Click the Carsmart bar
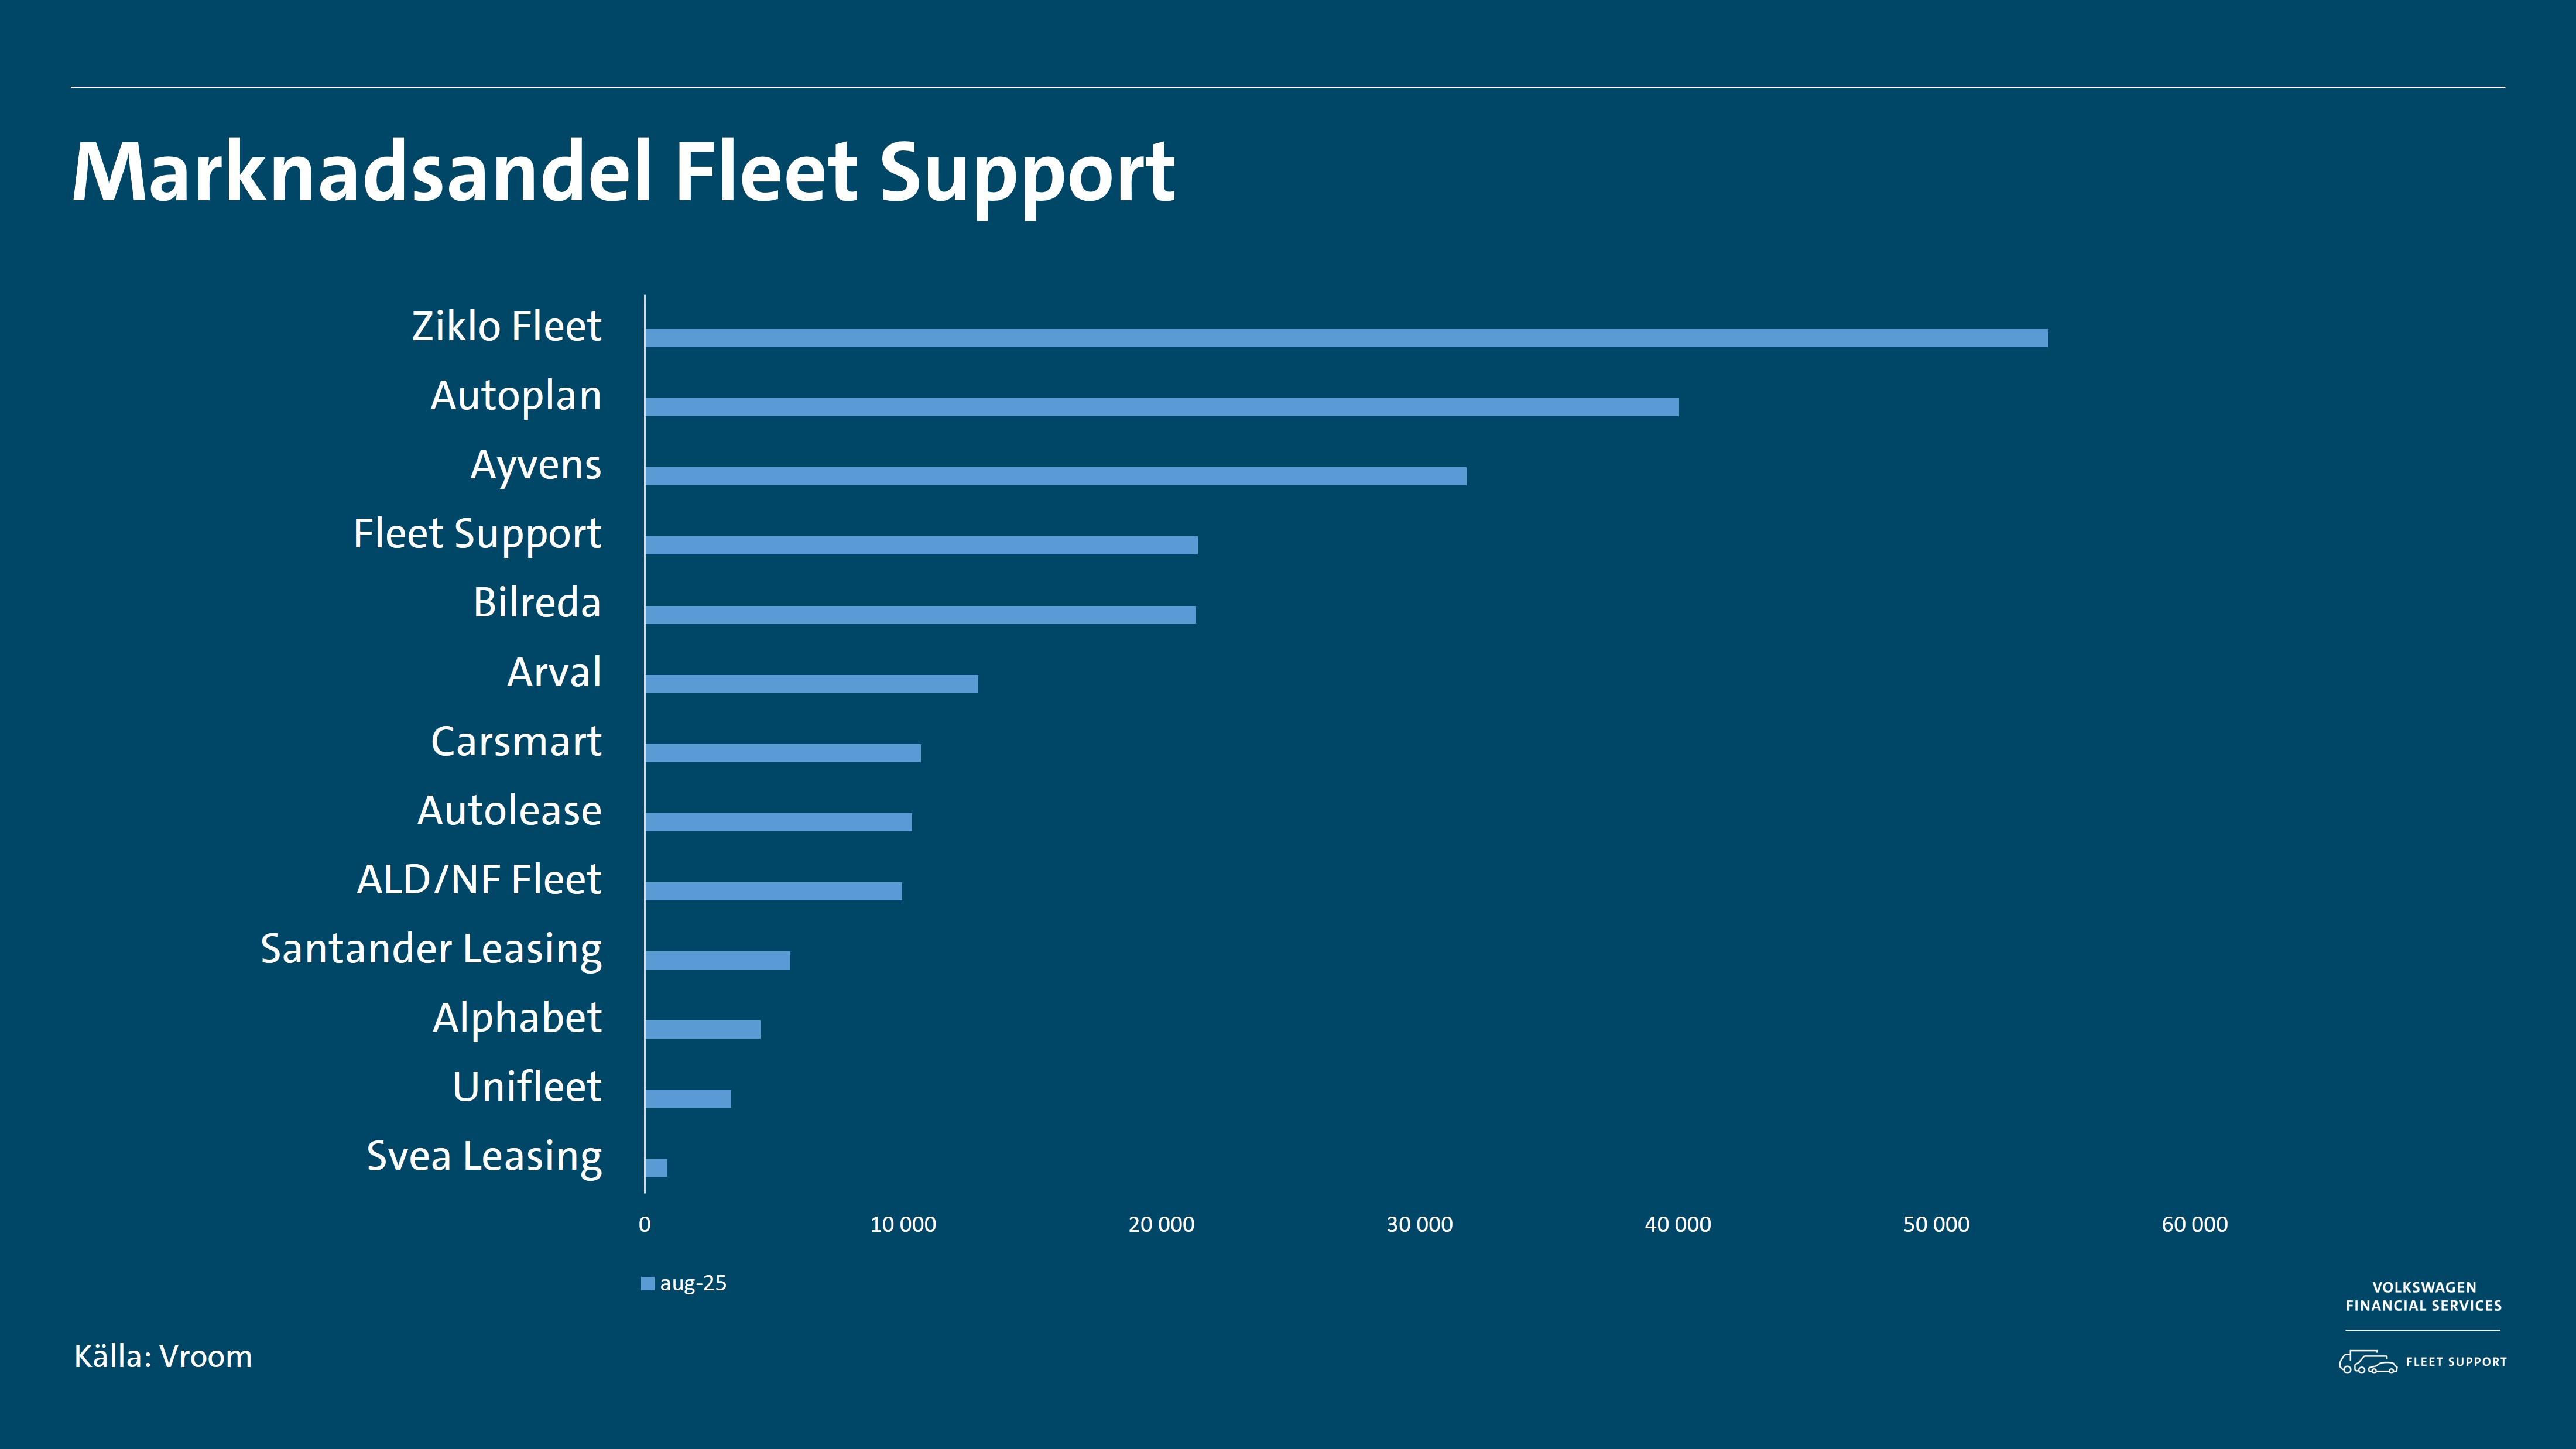 (x=782, y=753)
